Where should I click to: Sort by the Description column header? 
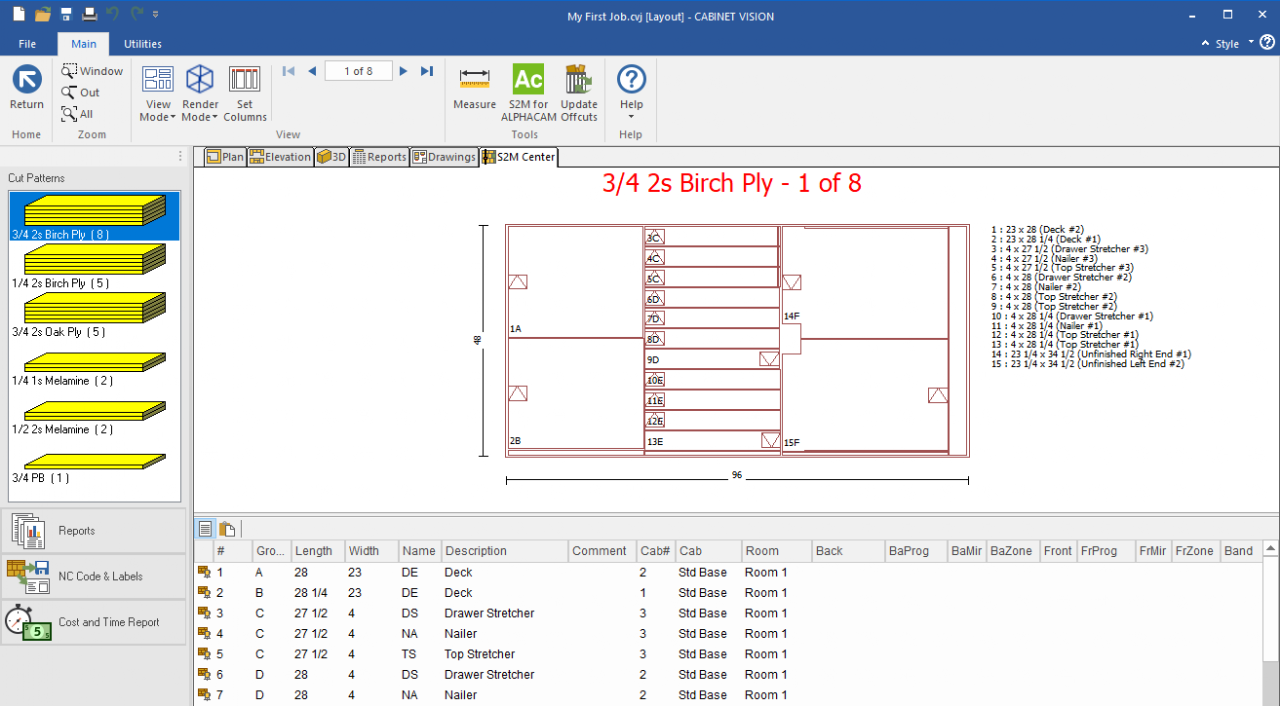point(504,551)
